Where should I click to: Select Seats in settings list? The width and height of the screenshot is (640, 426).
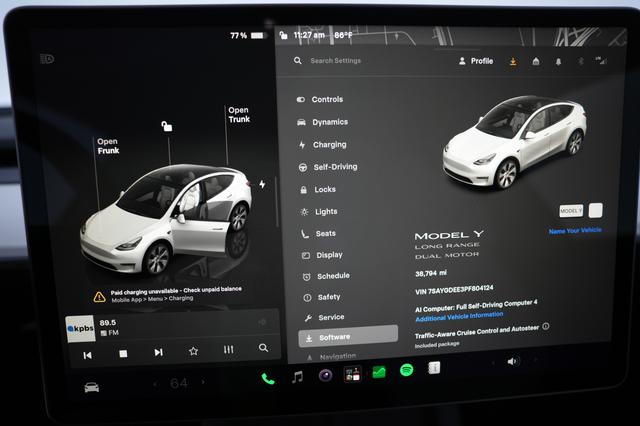tap(319, 233)
